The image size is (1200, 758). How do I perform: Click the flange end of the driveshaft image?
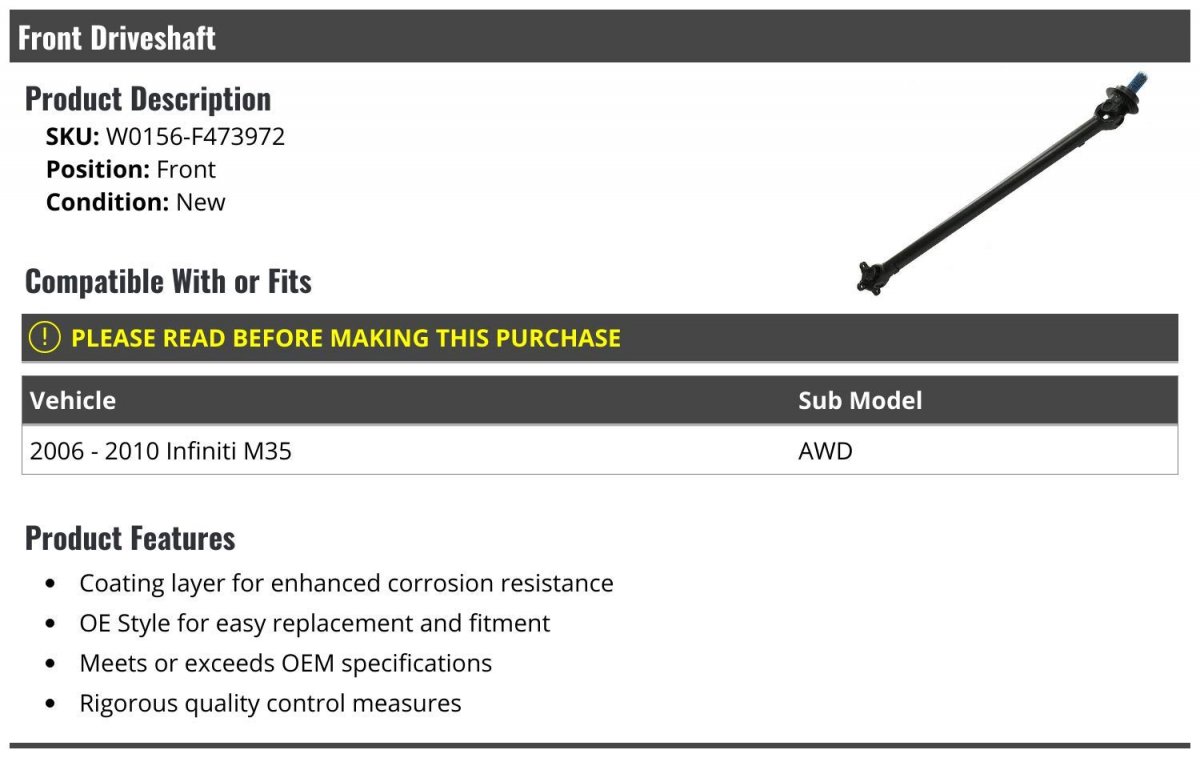[x=870, y=276]
